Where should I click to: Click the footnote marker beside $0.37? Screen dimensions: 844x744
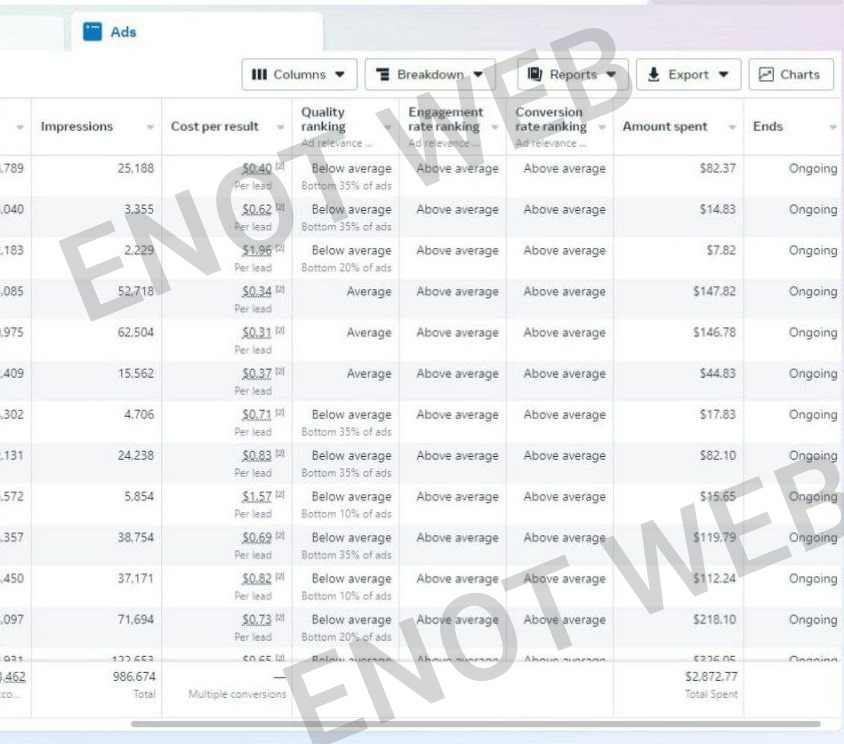[280, 371]
